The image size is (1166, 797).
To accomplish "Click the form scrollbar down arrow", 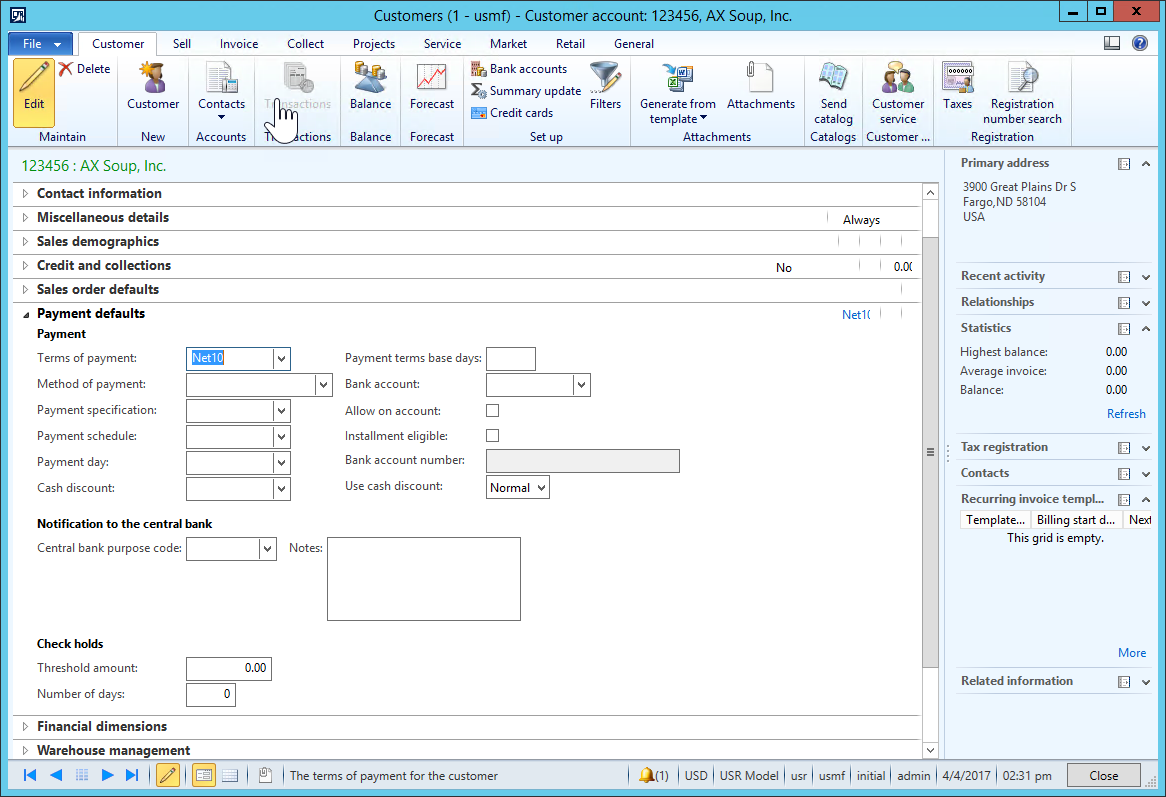I will 930,750.
